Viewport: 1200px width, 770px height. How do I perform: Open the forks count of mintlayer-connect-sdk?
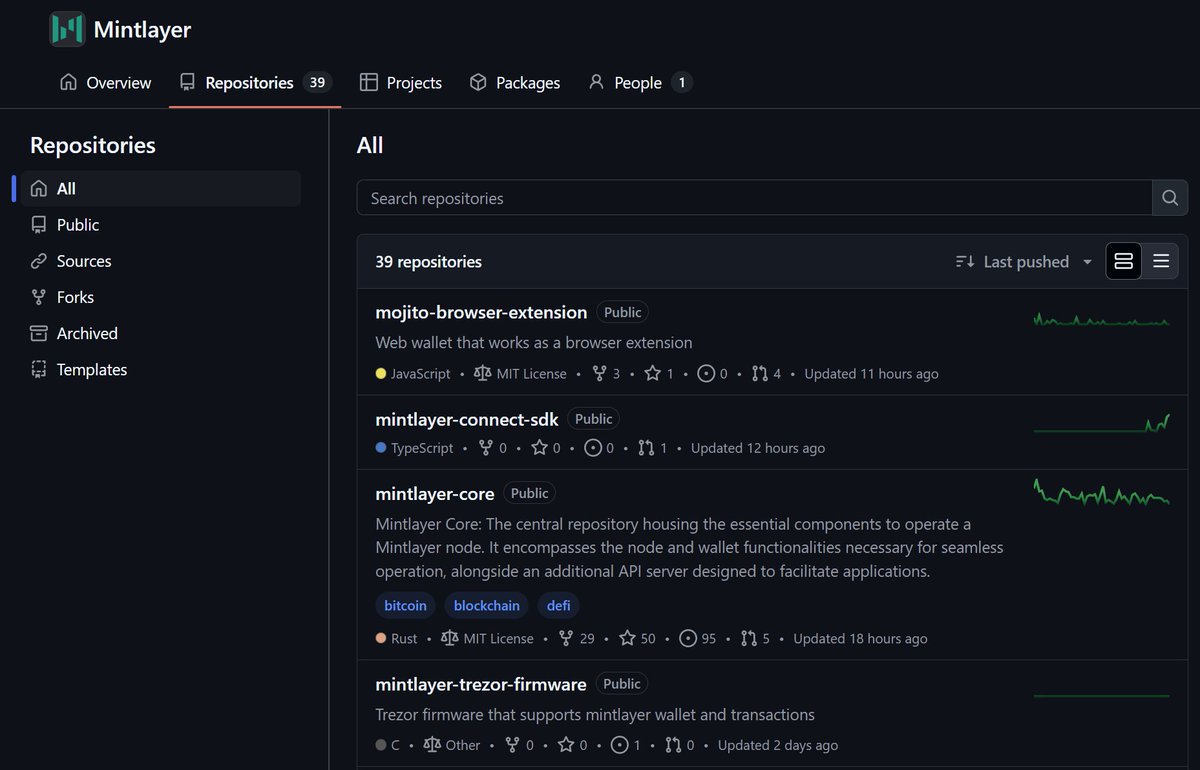click(493, 448)
